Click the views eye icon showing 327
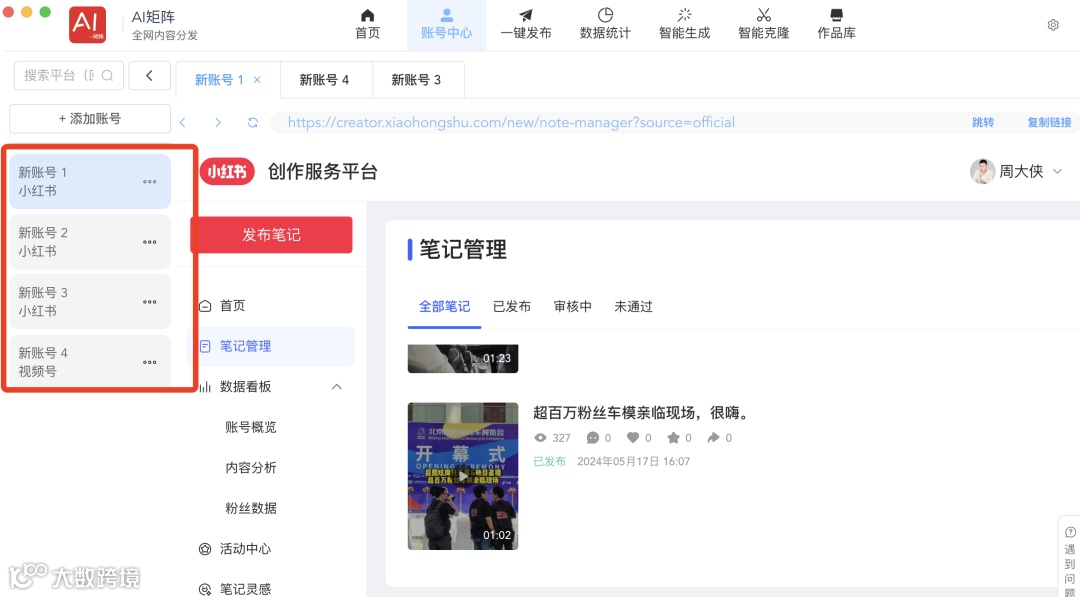Image resolution: width=1080 pixels, height=597 pixels. click(541, 438)
